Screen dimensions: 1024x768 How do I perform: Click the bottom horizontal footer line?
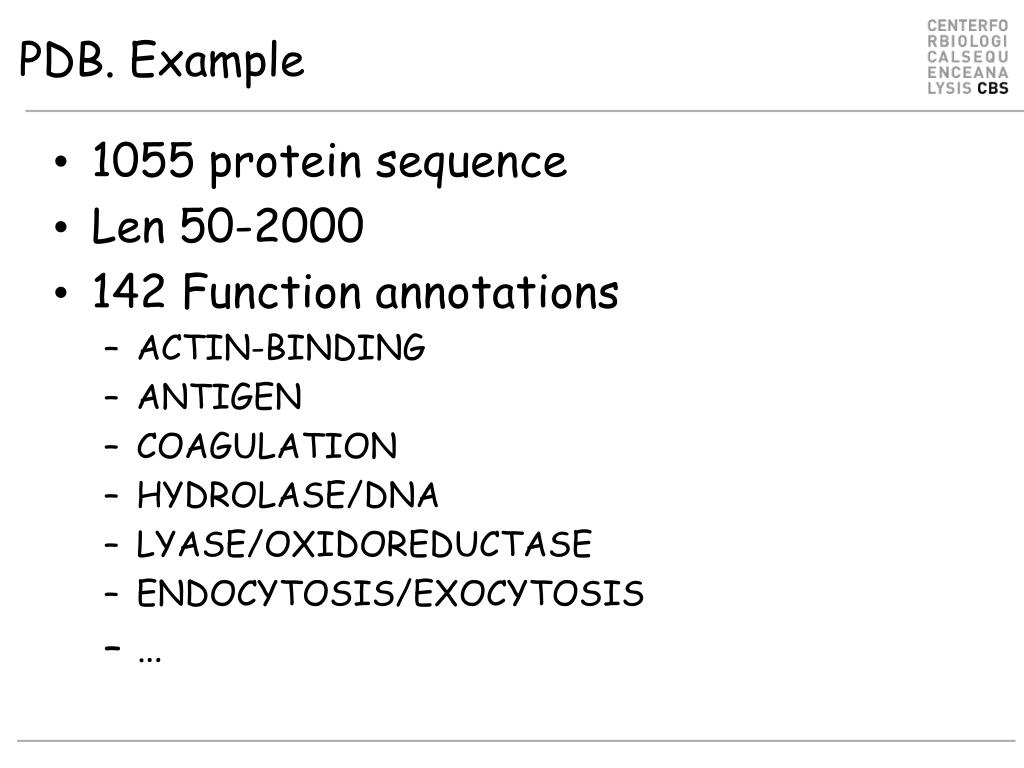click(516, 741)
